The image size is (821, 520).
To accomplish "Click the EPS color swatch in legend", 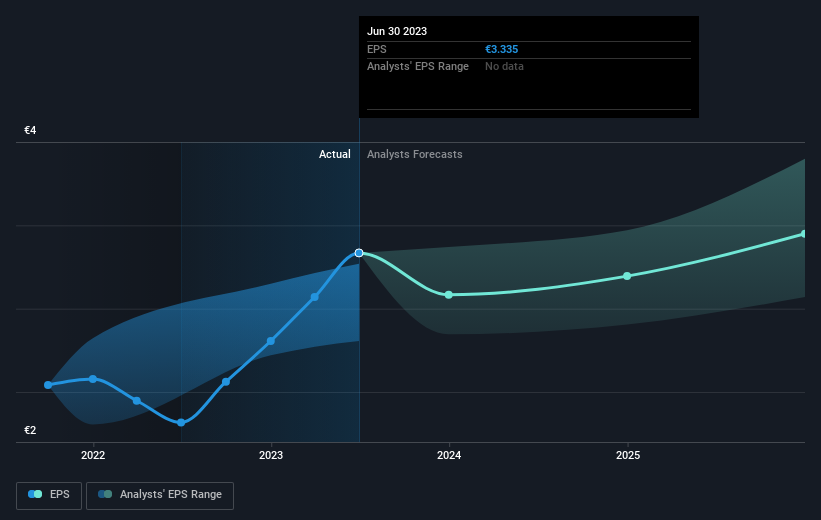I will point(35,494).
